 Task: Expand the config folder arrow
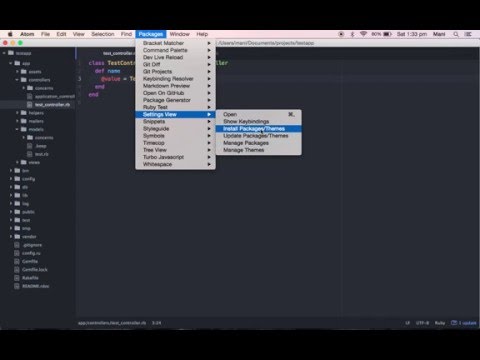[11, 179]
